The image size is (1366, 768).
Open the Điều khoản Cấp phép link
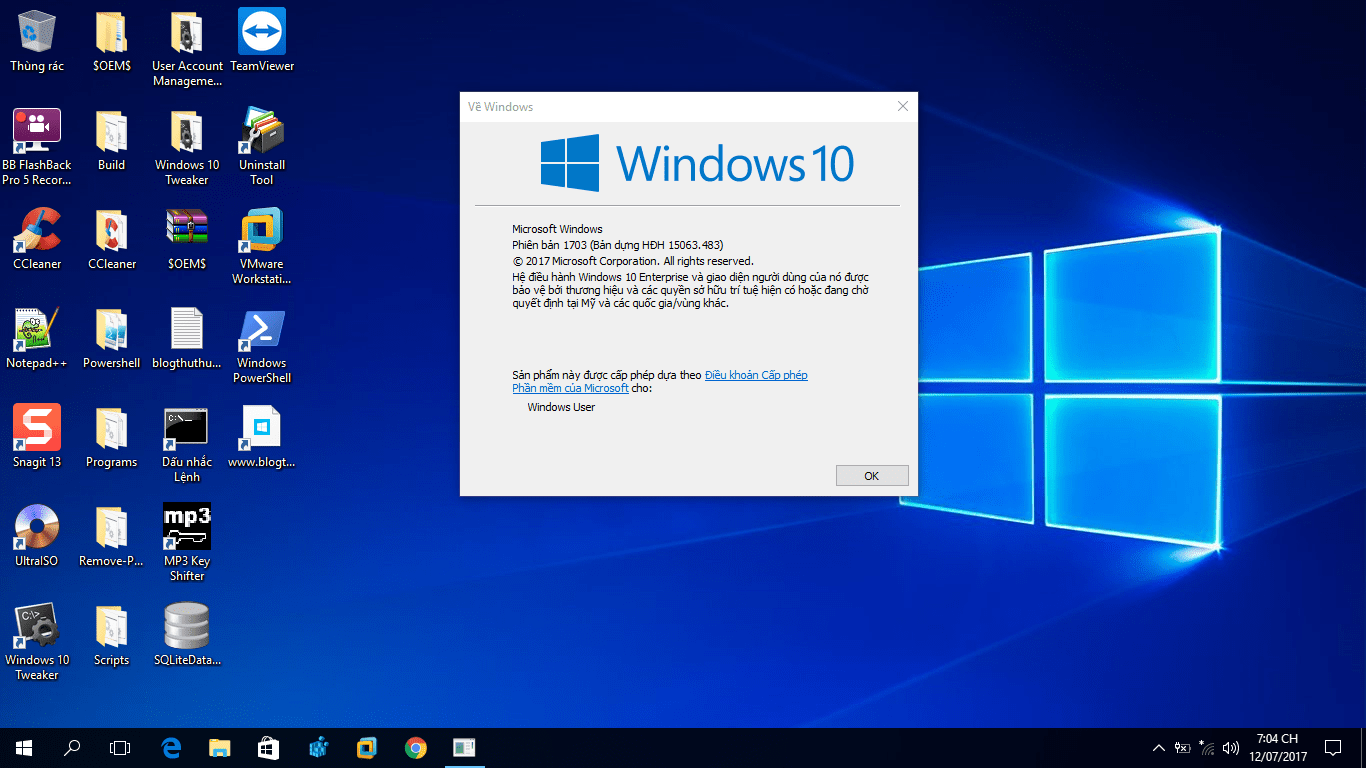click(x=755, y=375)
